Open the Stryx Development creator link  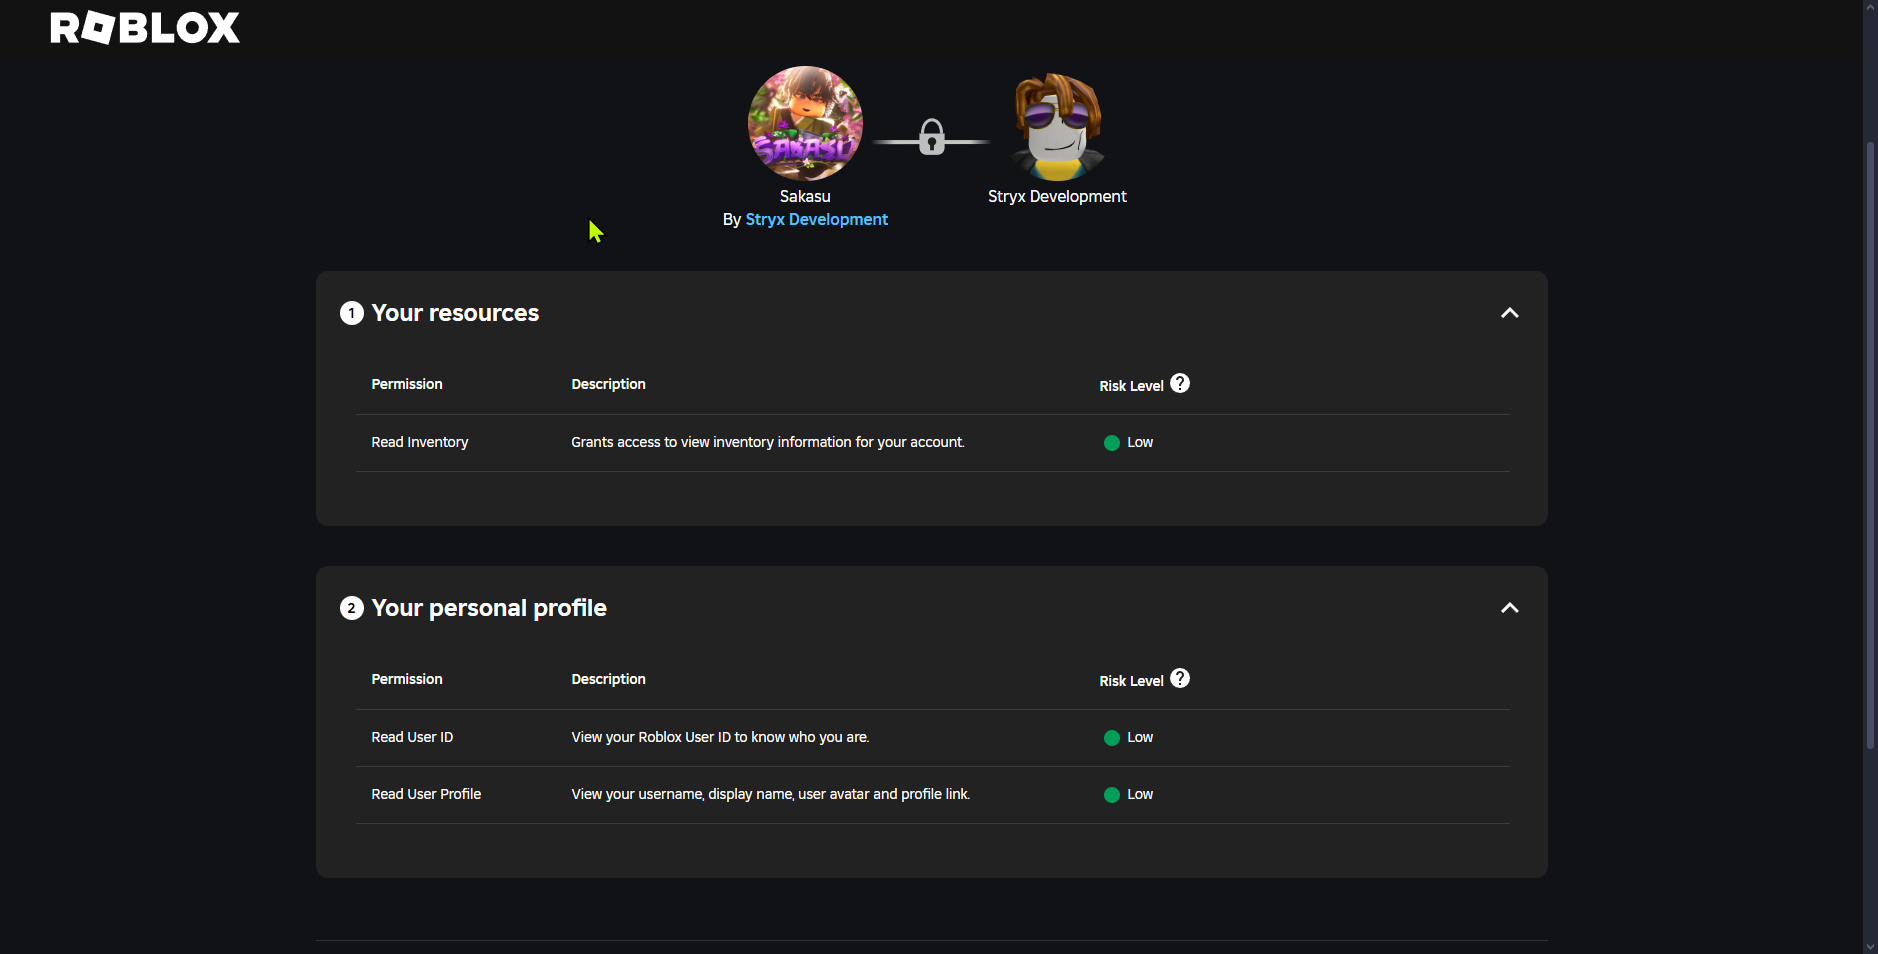pos(816,220)
